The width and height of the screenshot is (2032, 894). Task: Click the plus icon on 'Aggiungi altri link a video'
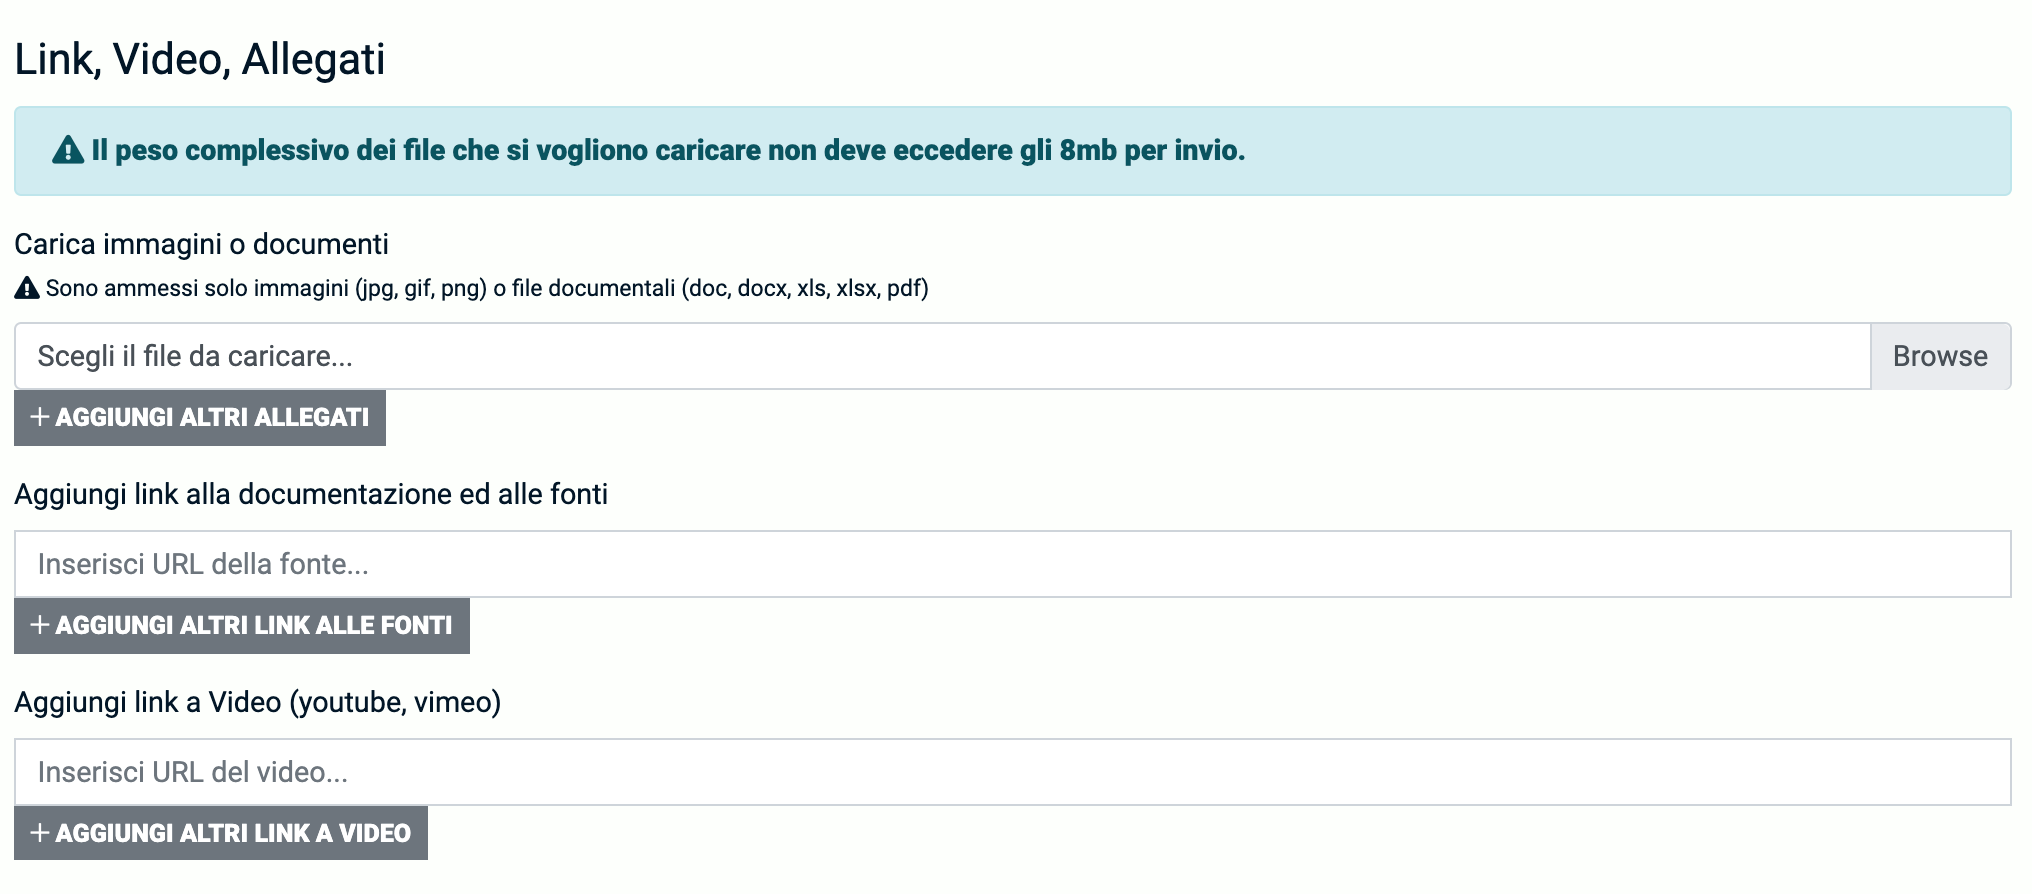coord(40,833)
